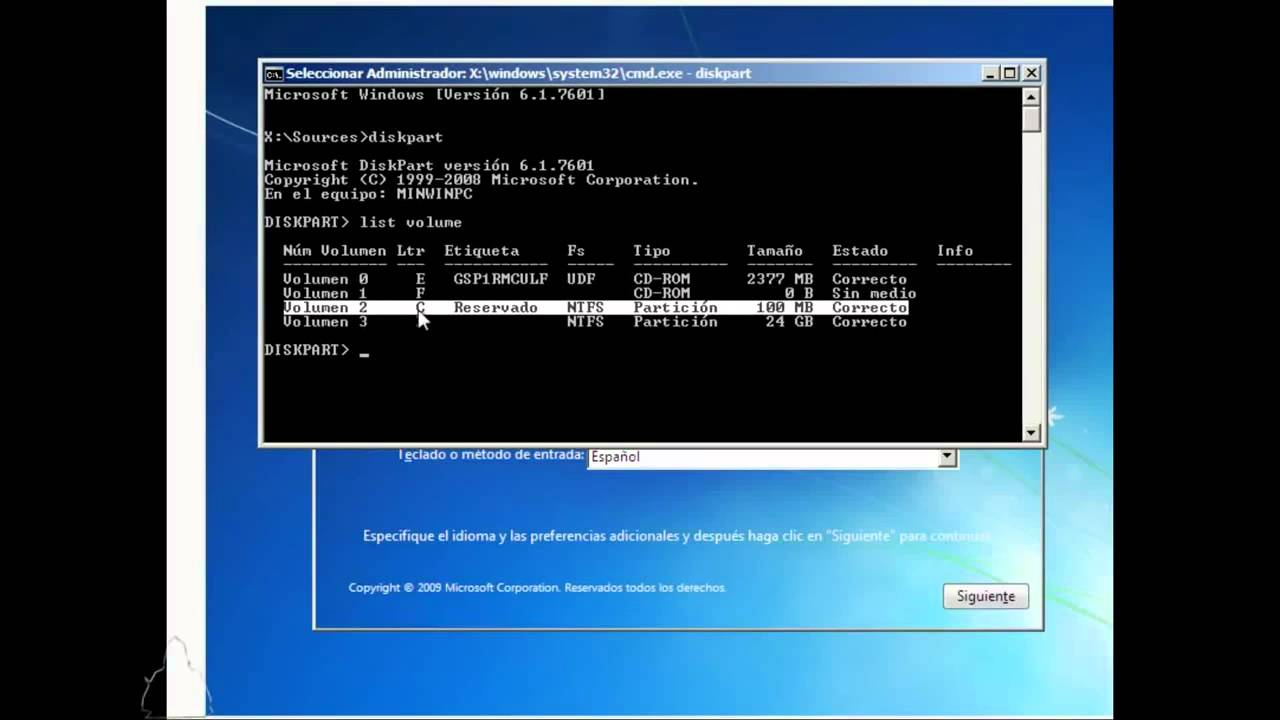Click the 'Especifique el idioma' instruction text
The height and width of the screenshot is (720, 1280).
(676, 536)
